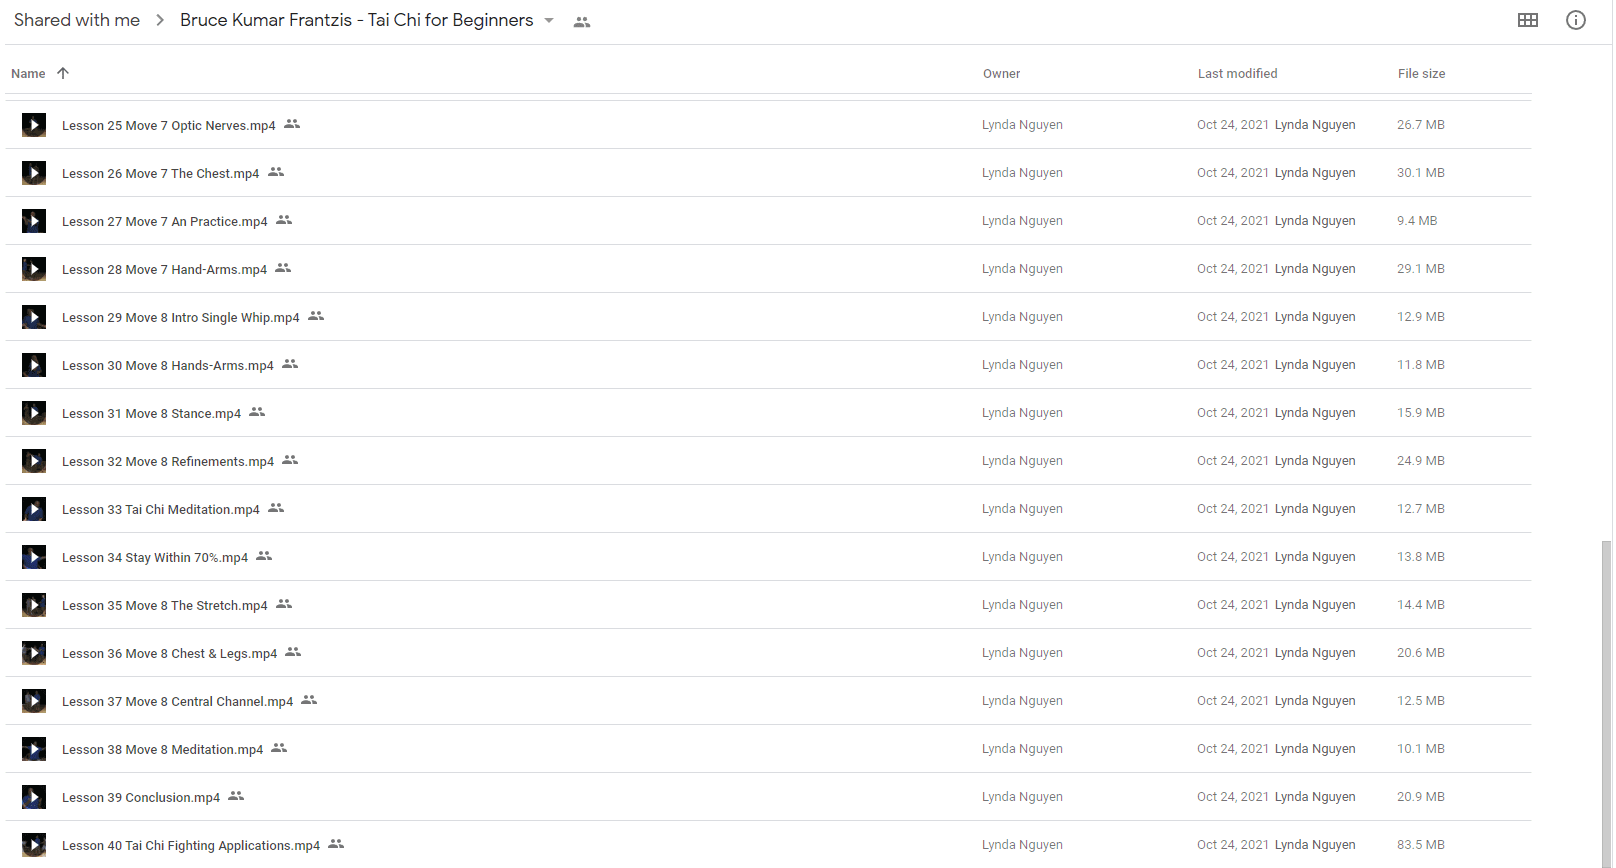Click shared icon next to Lesson 40 file

point(336,844)
